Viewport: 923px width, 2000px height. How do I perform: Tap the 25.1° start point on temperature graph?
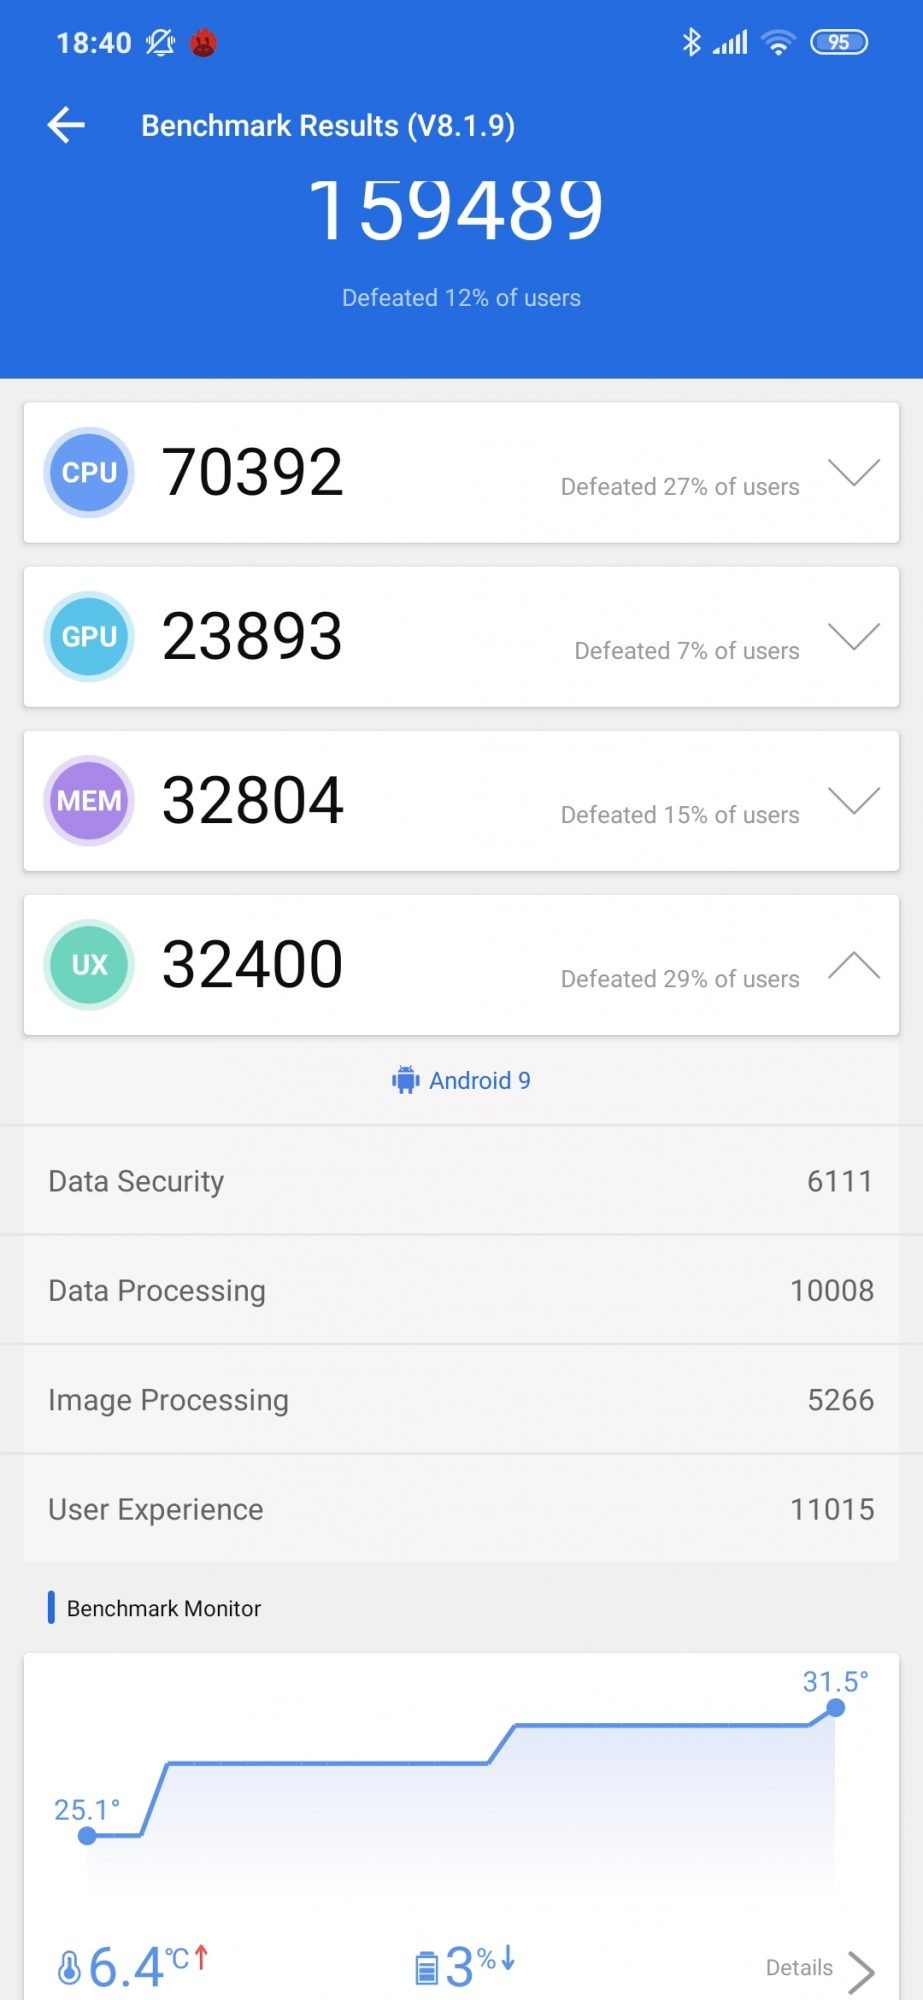(x=87, y=1835)
